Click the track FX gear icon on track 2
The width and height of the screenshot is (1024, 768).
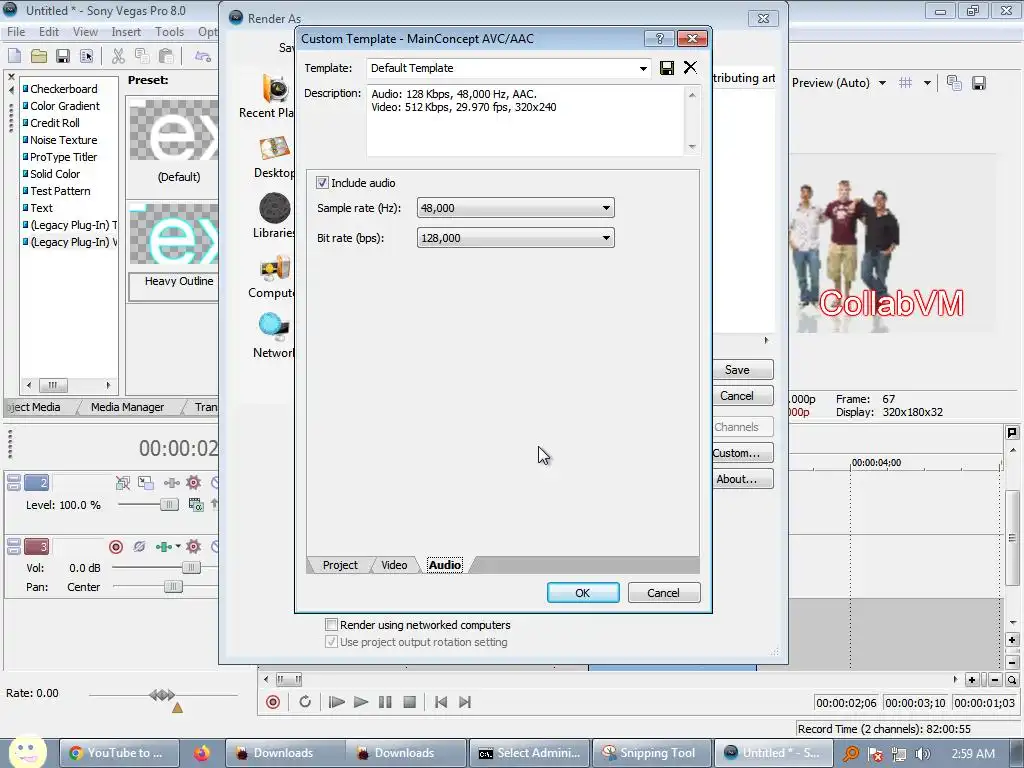pyautogui.click(x=193, y=483)
